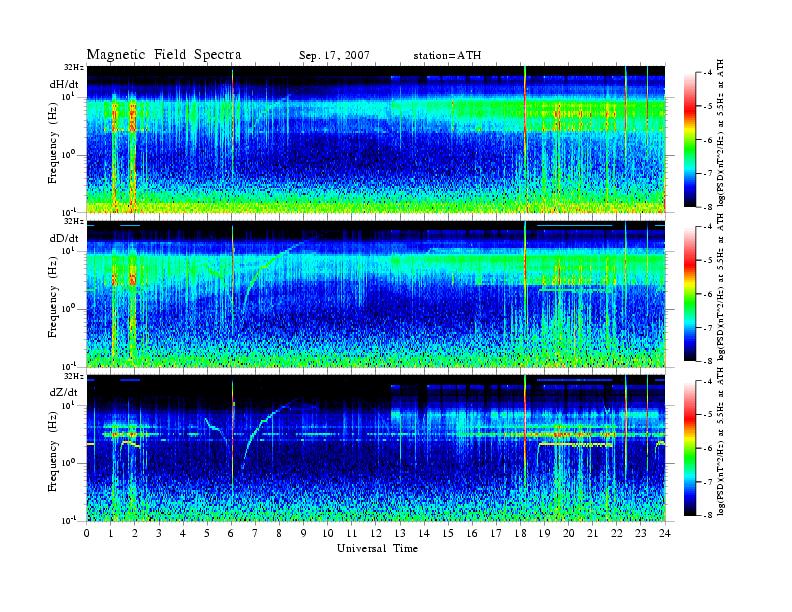
Task: Click the x-axis tick label "12"
Action: tap(376, 533)
